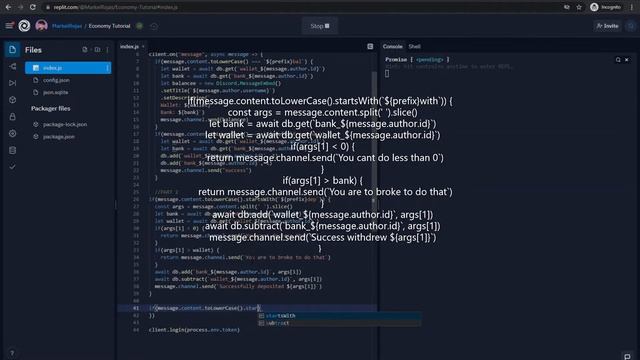Go back using the browser back arrow
The height and width of the screenshot is (360, 640).
pyautogui.click(x=8, y=7)
